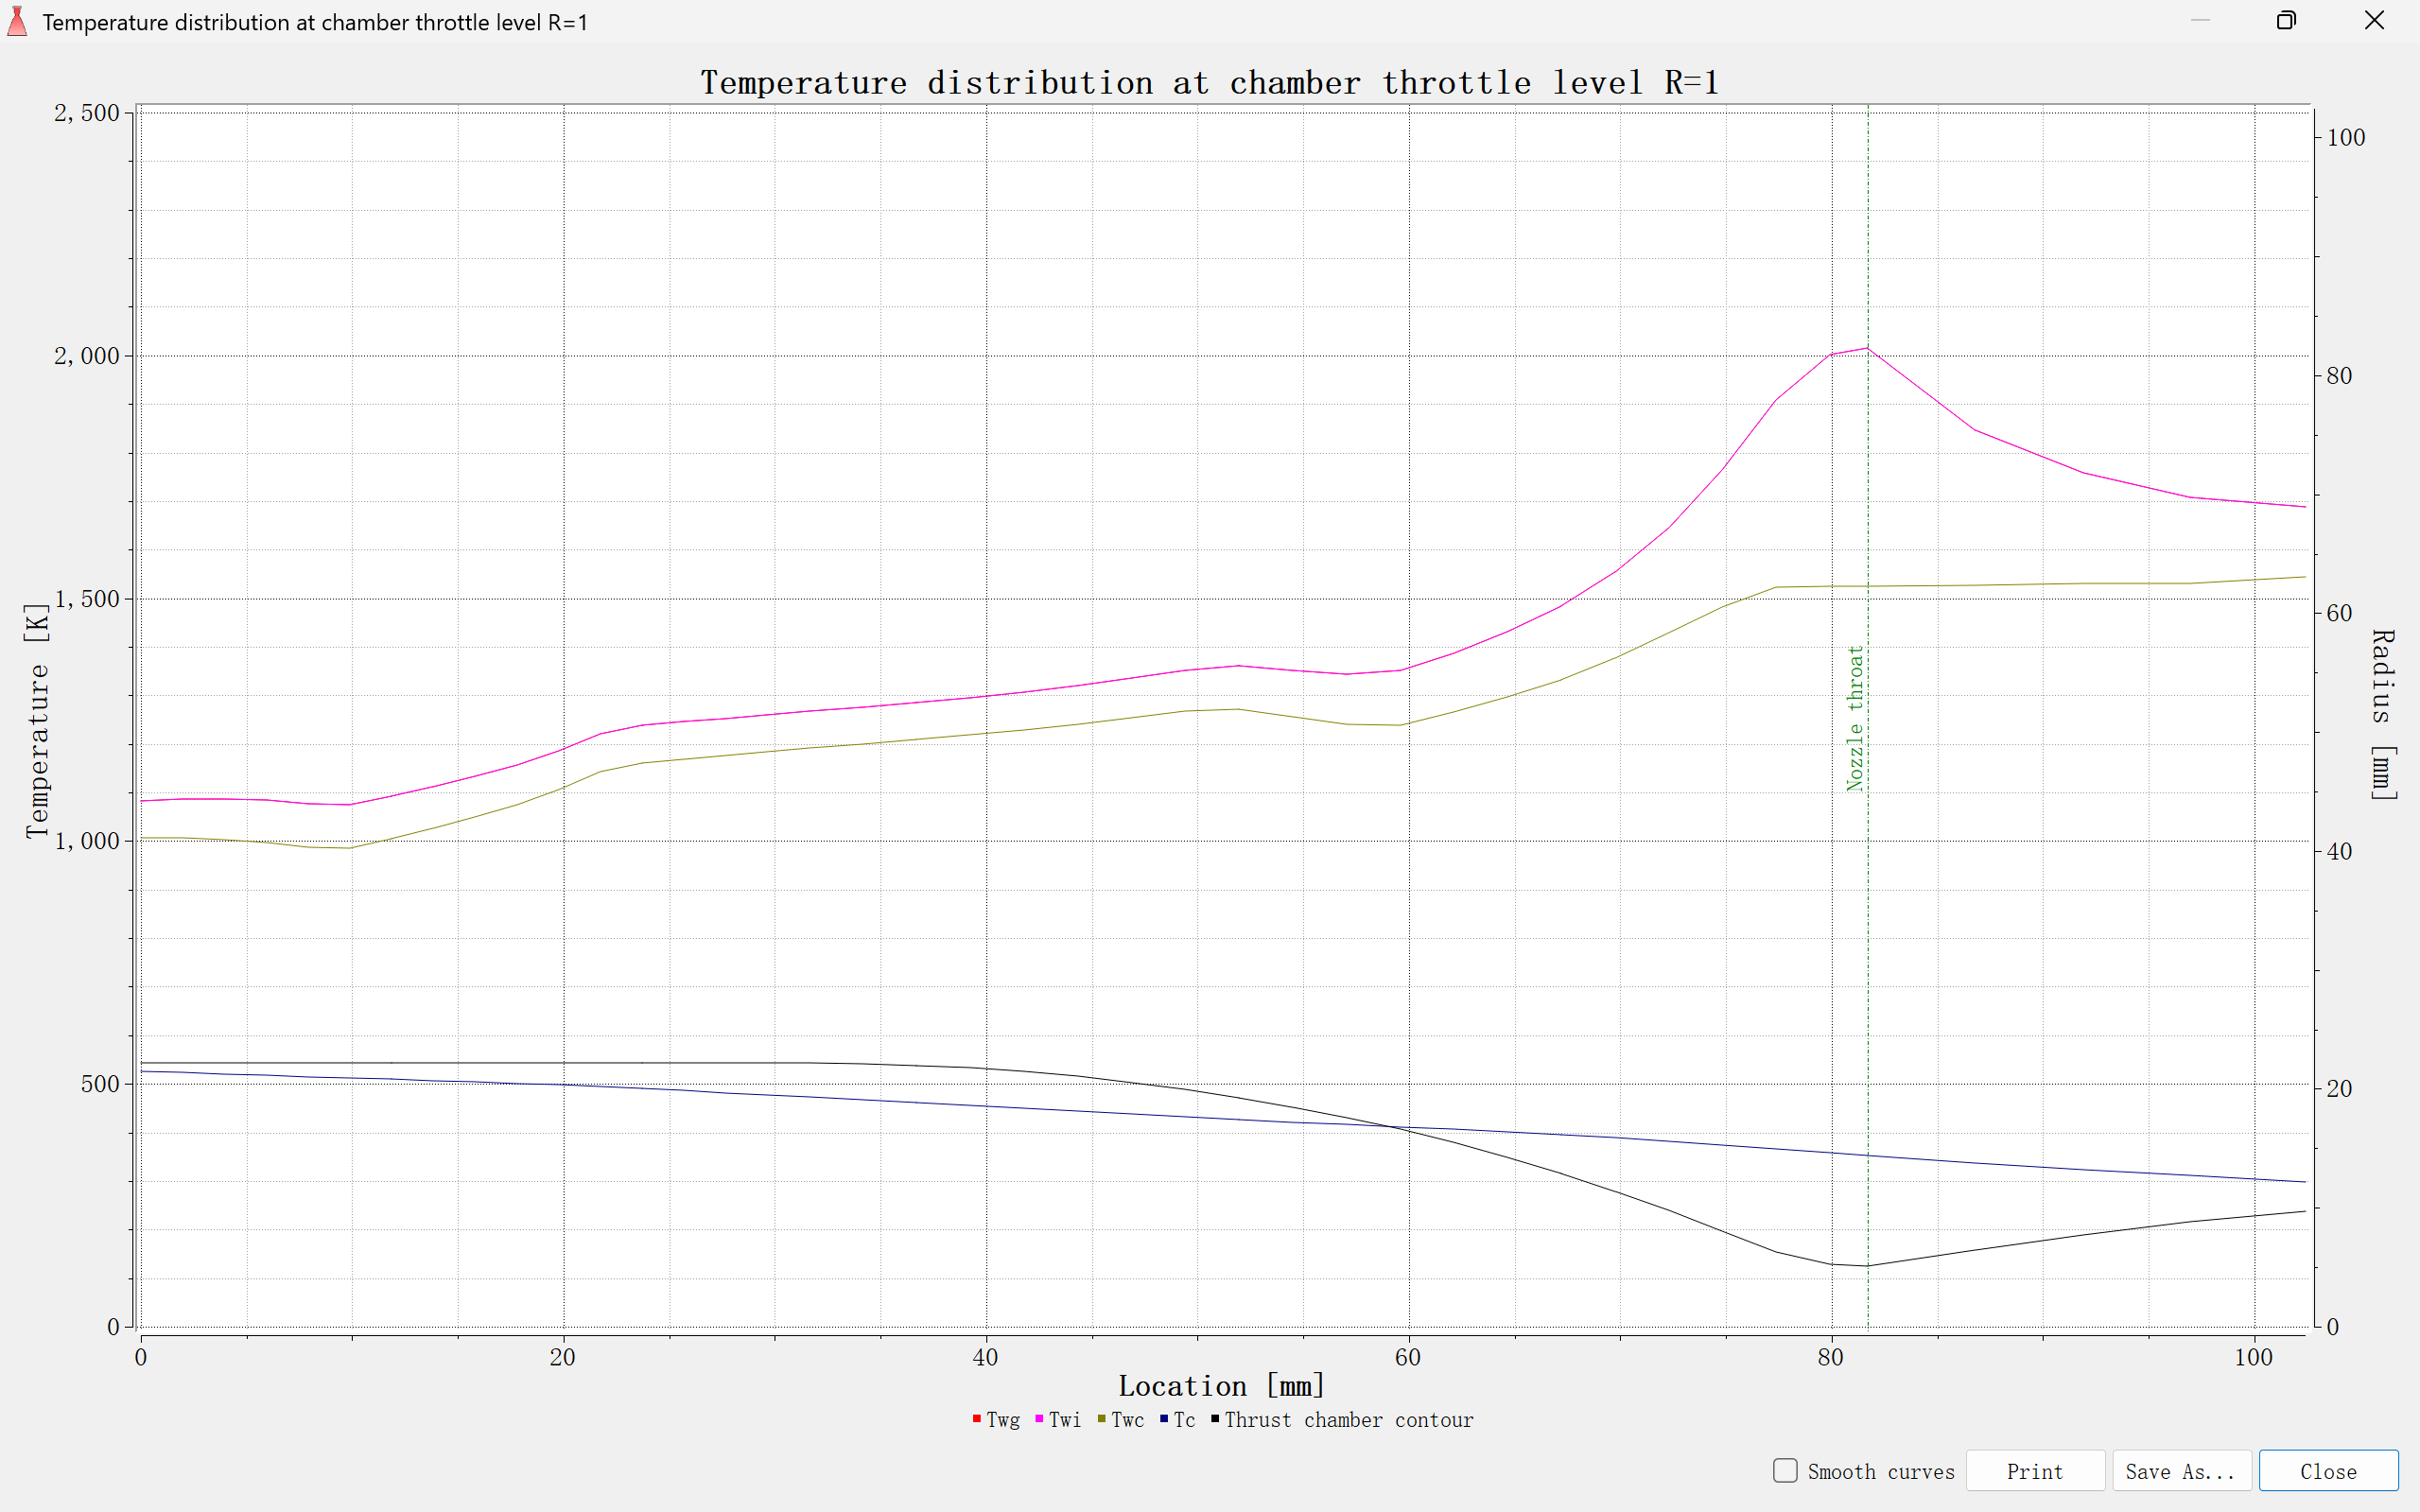Click the red rocket nozzle application icon
The height and width of the screenshot is (1512, 2420).
pyautogui.click(x=18, y=22)
